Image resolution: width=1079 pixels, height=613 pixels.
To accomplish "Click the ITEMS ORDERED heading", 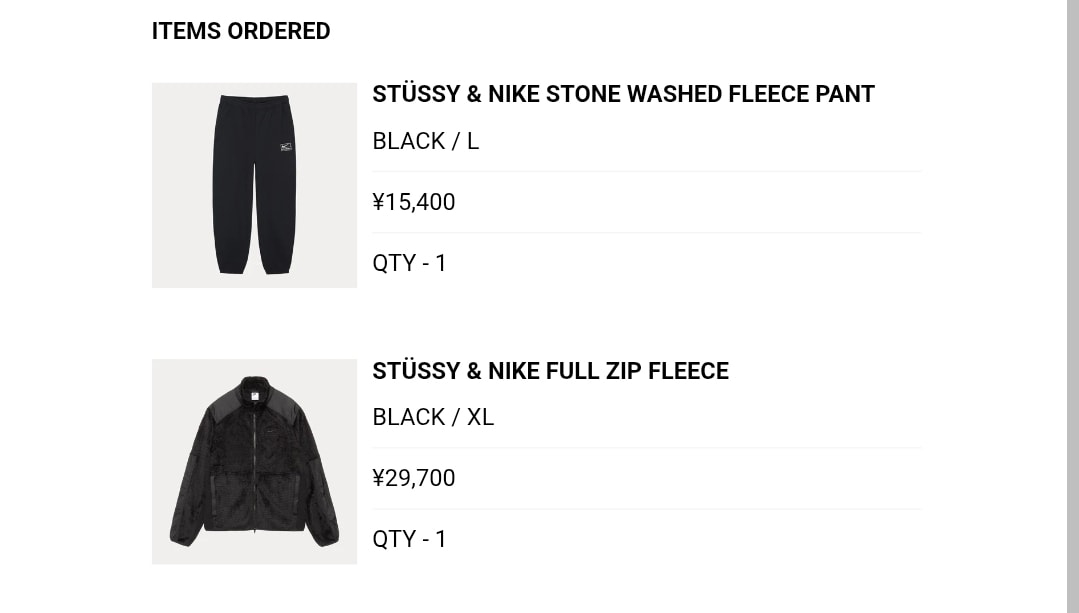I will point(241,31).
